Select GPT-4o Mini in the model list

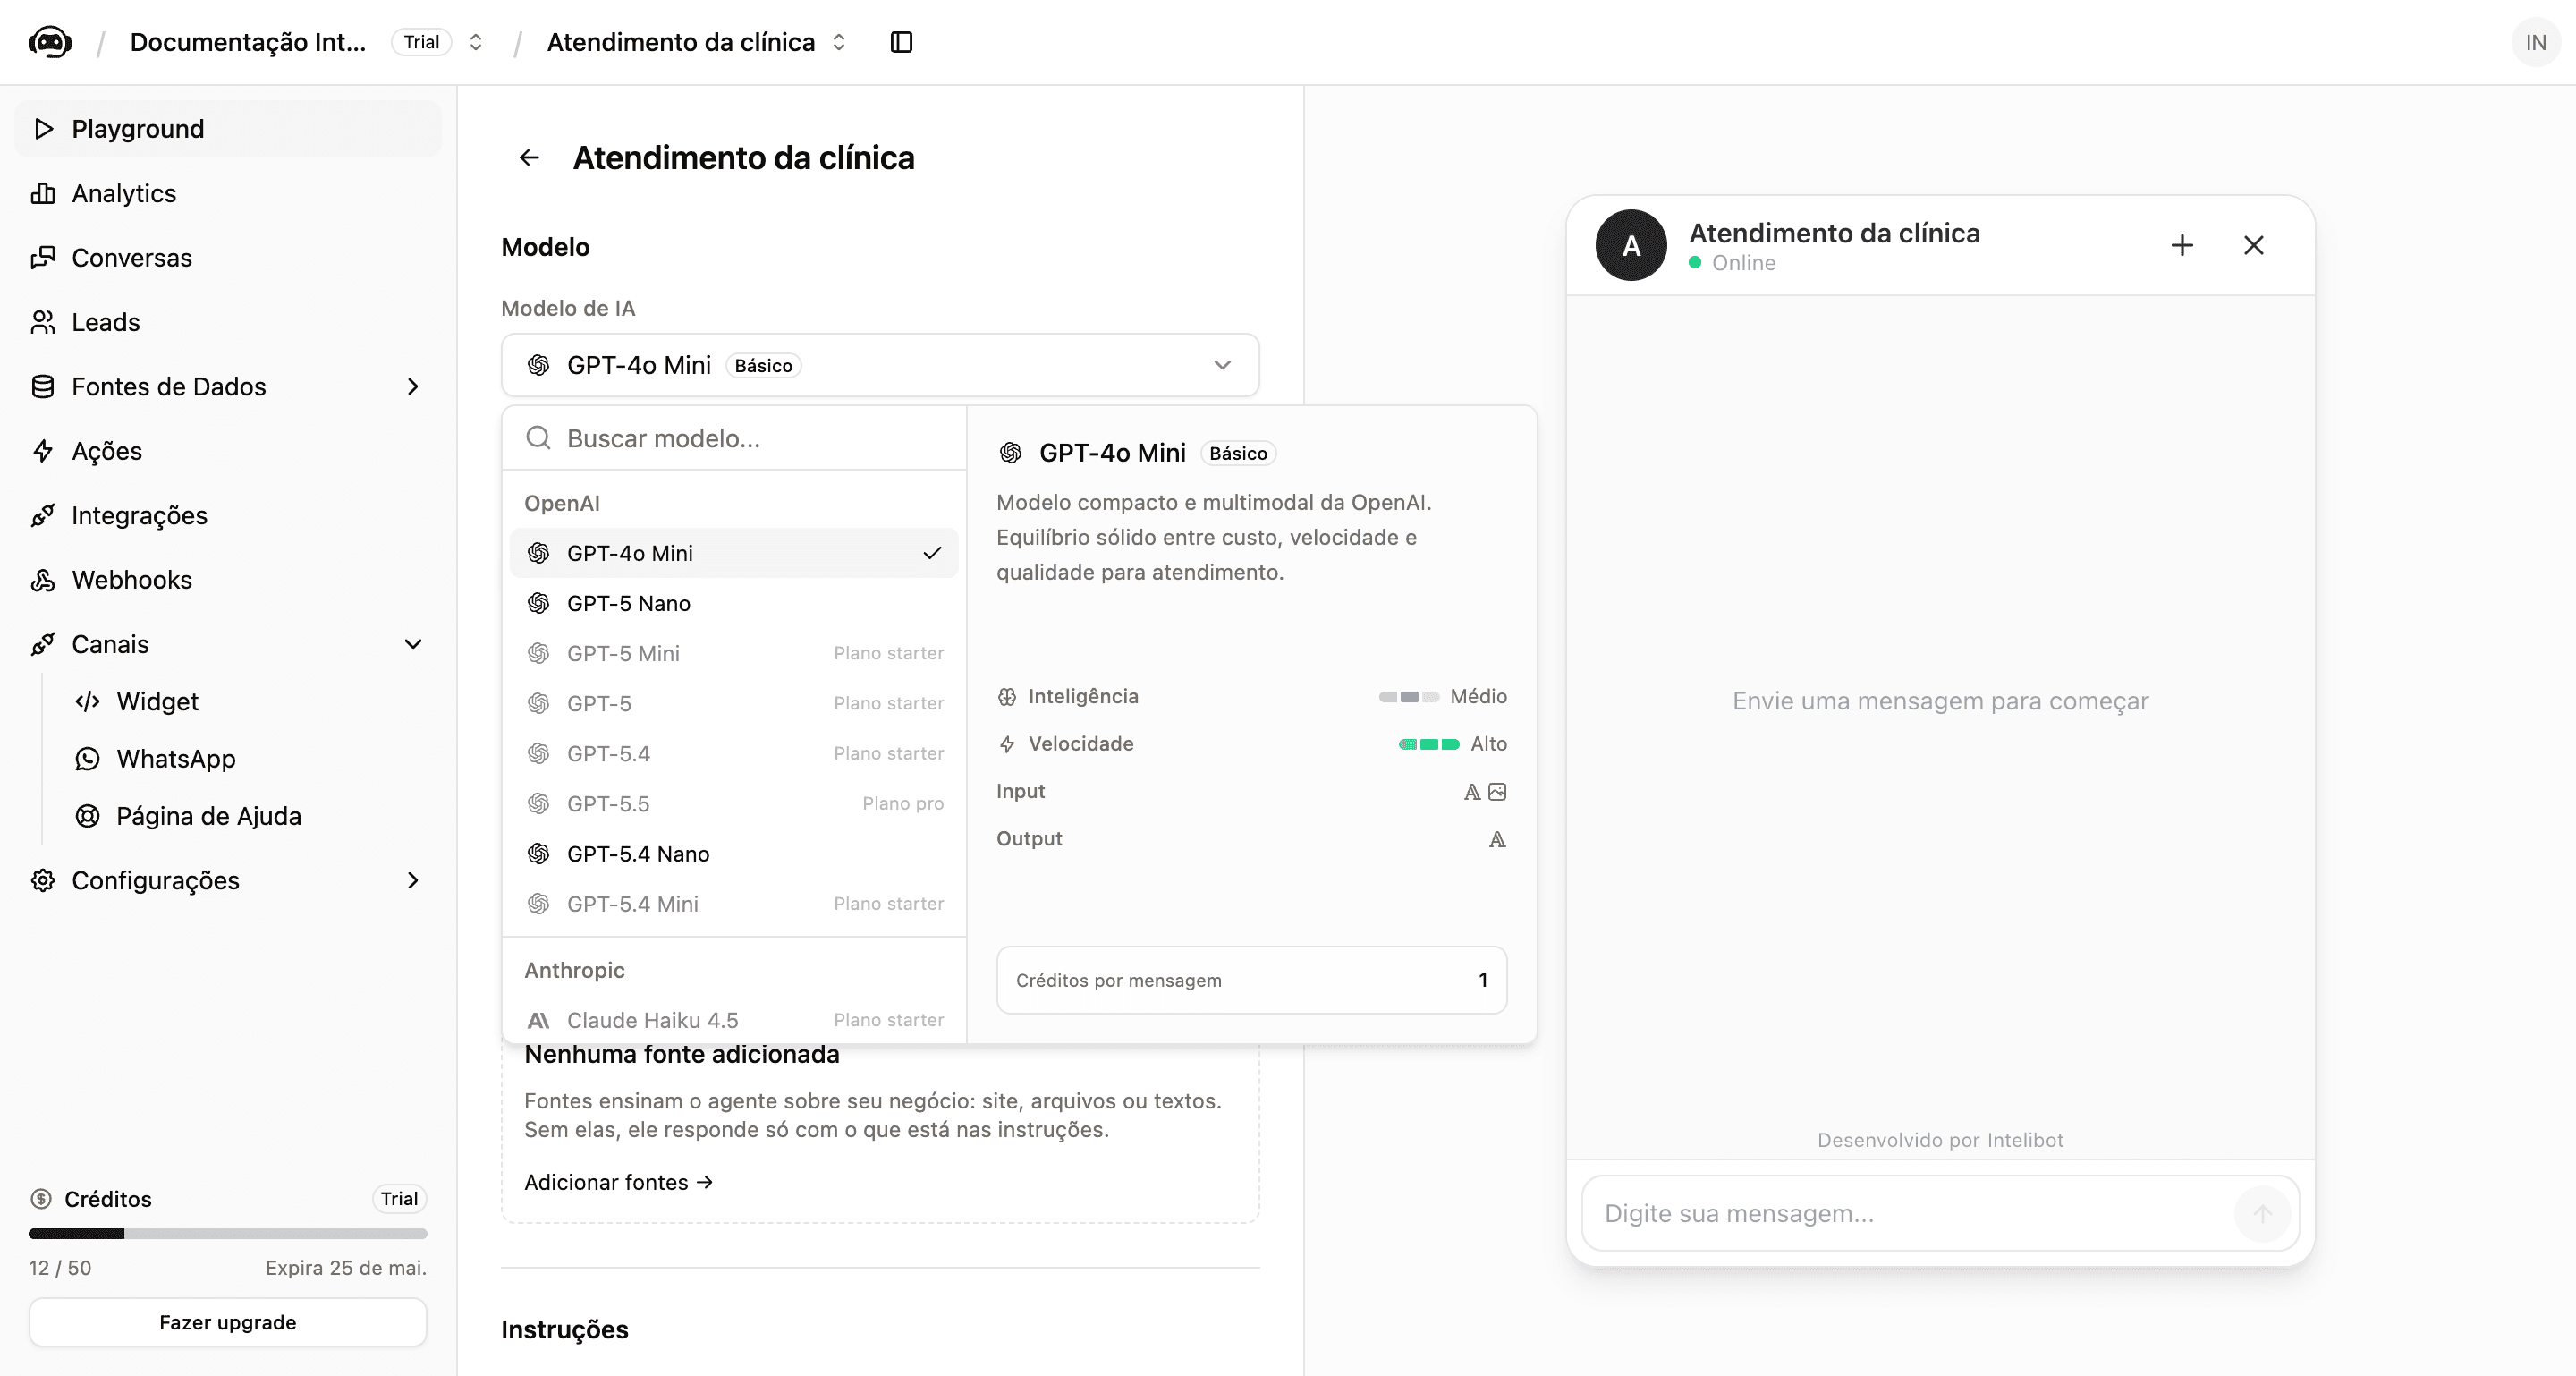pyautogui.click(x=734, y=553)
